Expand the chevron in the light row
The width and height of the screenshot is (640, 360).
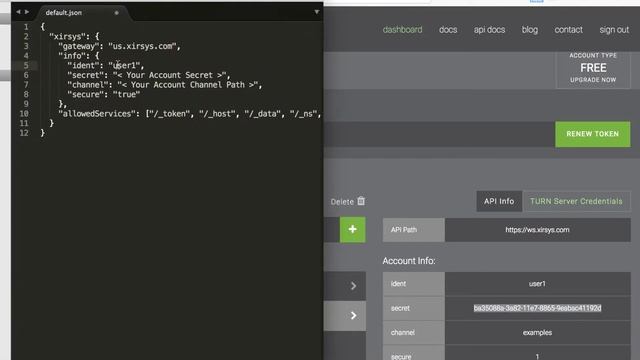tap(353, 316)
